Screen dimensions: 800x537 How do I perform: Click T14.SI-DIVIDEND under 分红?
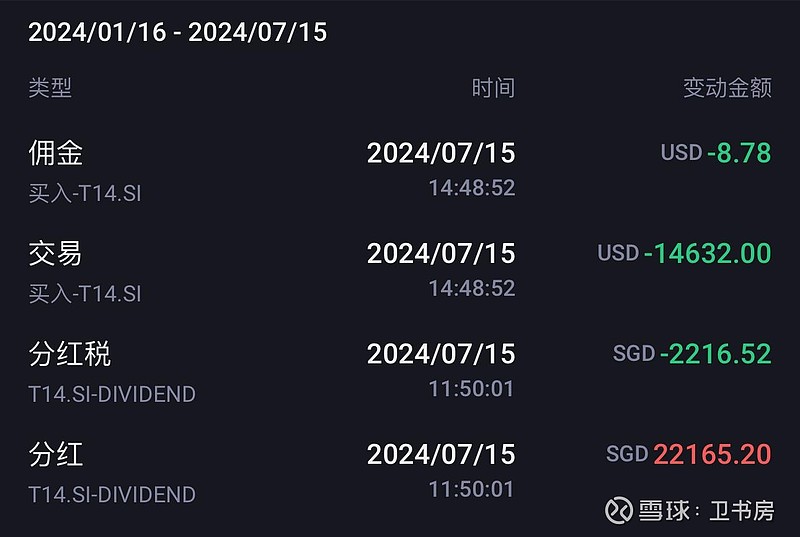112,494
